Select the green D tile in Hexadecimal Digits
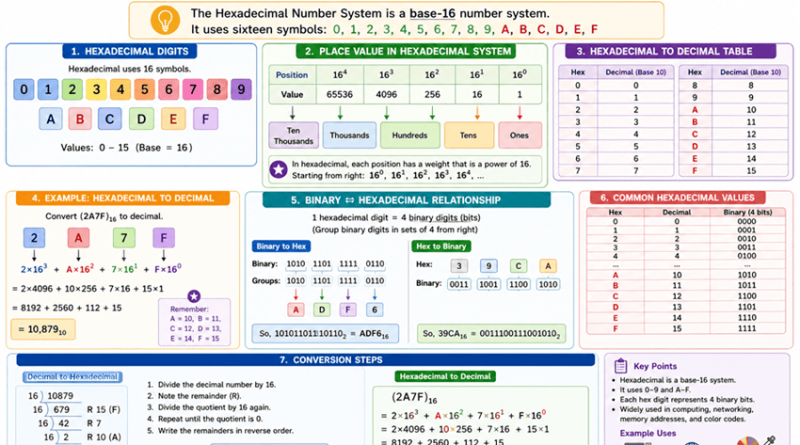This screenshot has width=800, height=445. click(x=141, y=119)
